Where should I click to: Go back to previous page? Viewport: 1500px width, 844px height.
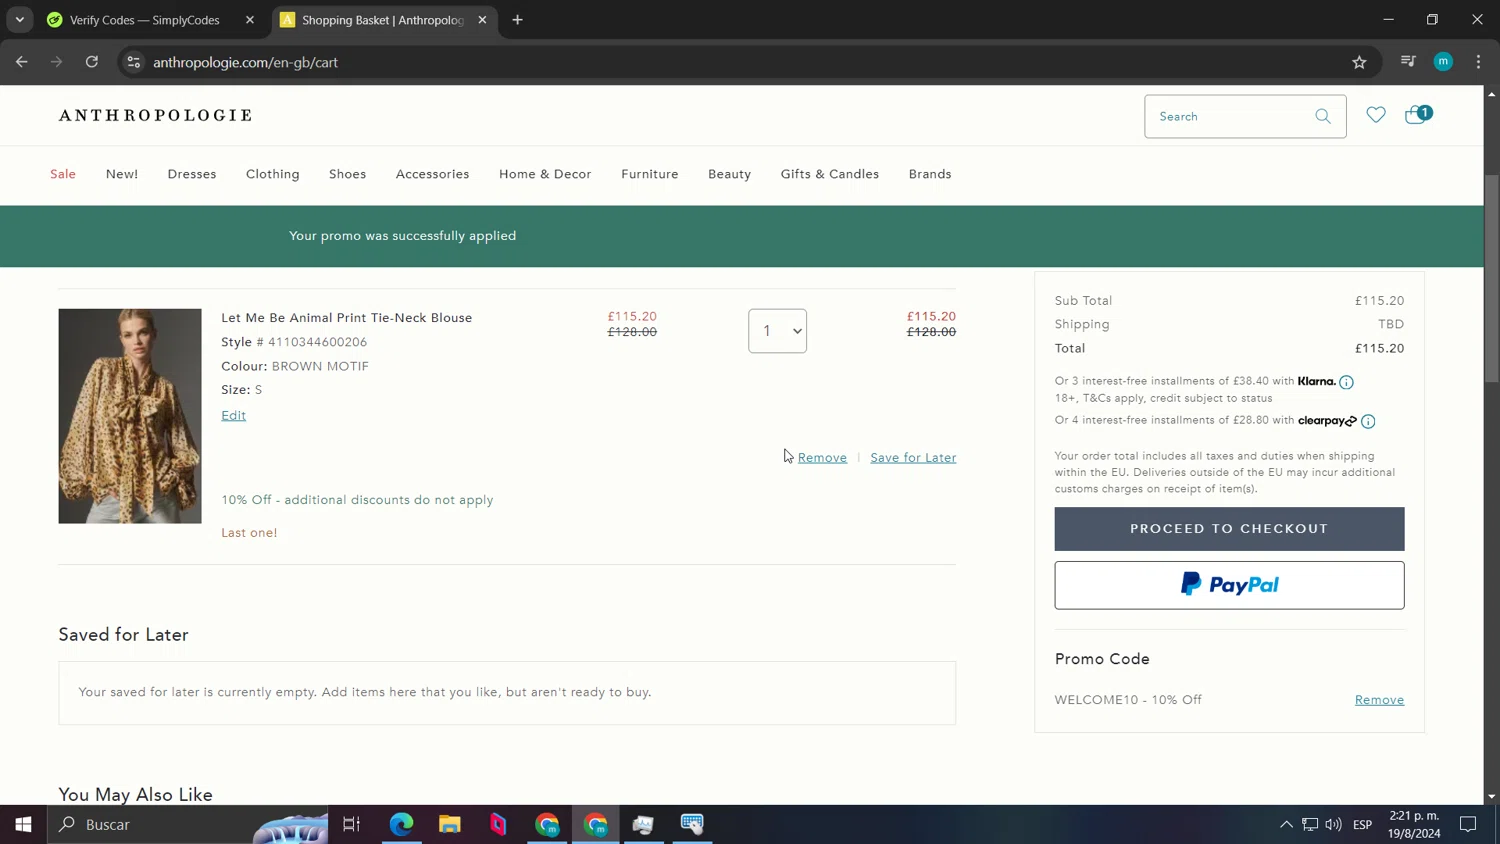click(22, 62)
